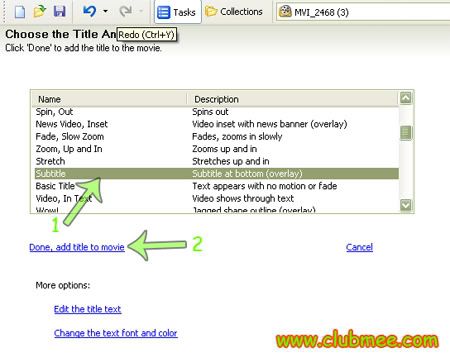Select the 'Fade, Slow Zoom' animation
This screenshot has height=362, width=450.
[70, 136]
